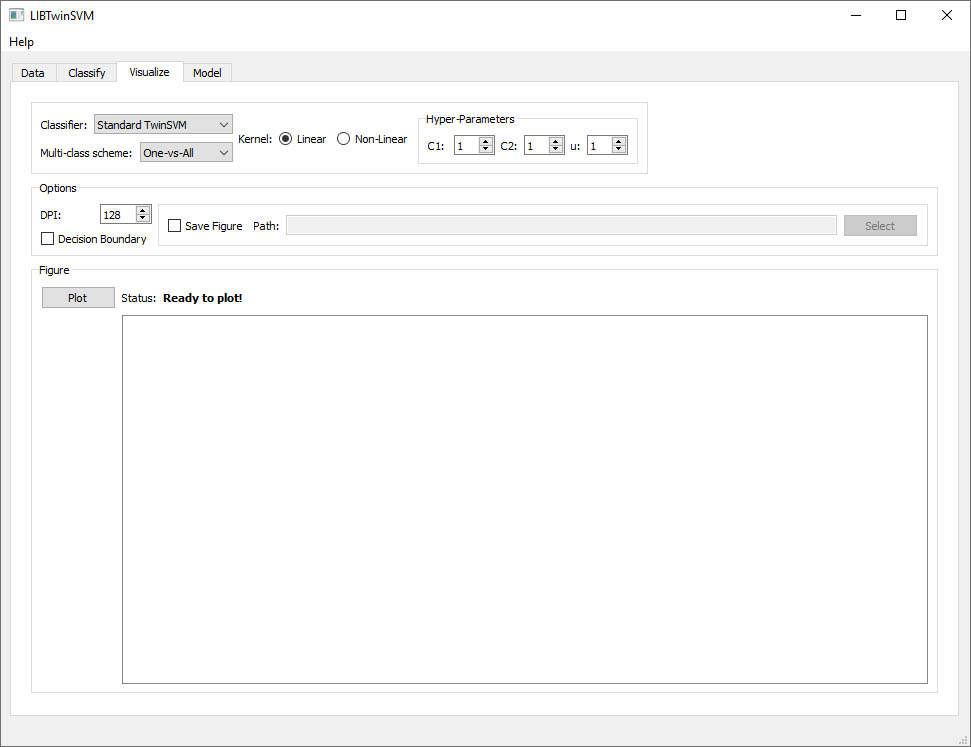The width and height of the screenshot is (971, 747).
Task: Minimize the LIBTwinSVM window
Action: [856, 15]
